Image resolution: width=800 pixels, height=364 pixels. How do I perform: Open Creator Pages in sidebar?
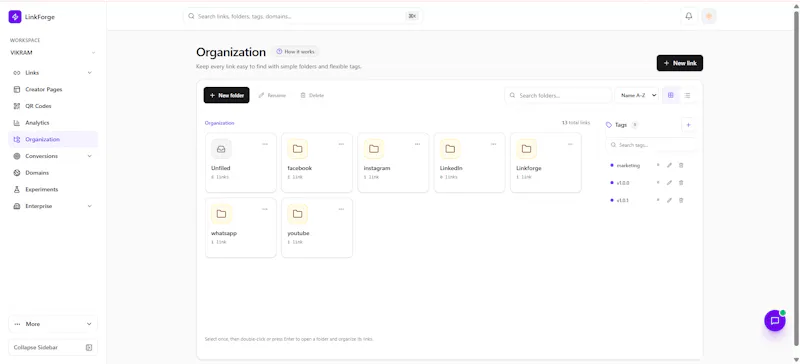click(53, 89)
